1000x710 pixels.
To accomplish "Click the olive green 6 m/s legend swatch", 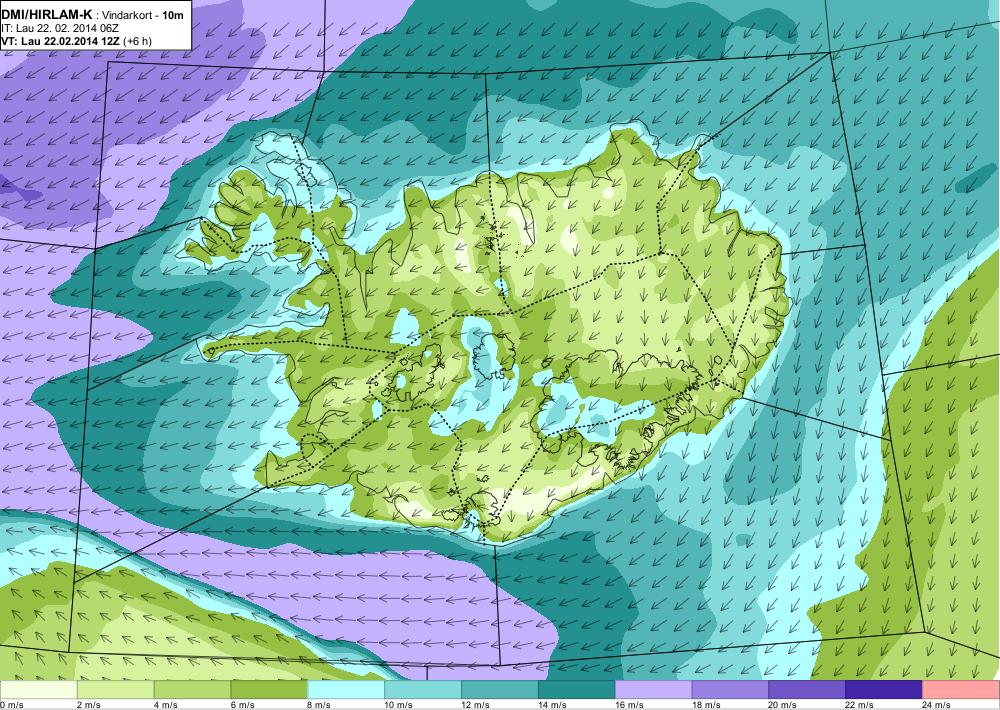I will pos(269,690).
